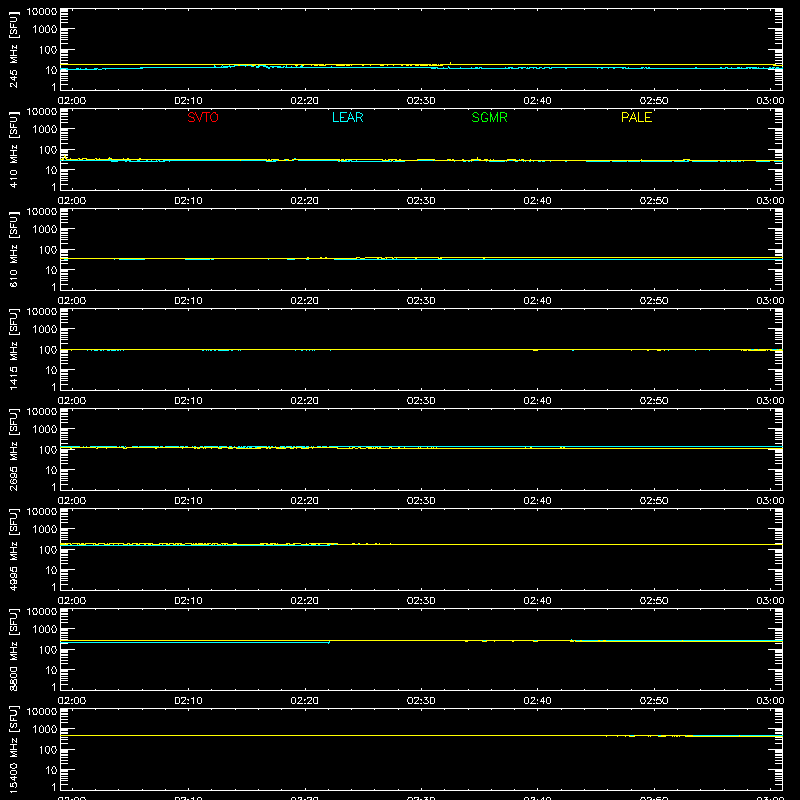Click the 1000 tick of the 15400 MHz plot
The height and width of the screenshot is (800, 800).
tap(45, 730)
